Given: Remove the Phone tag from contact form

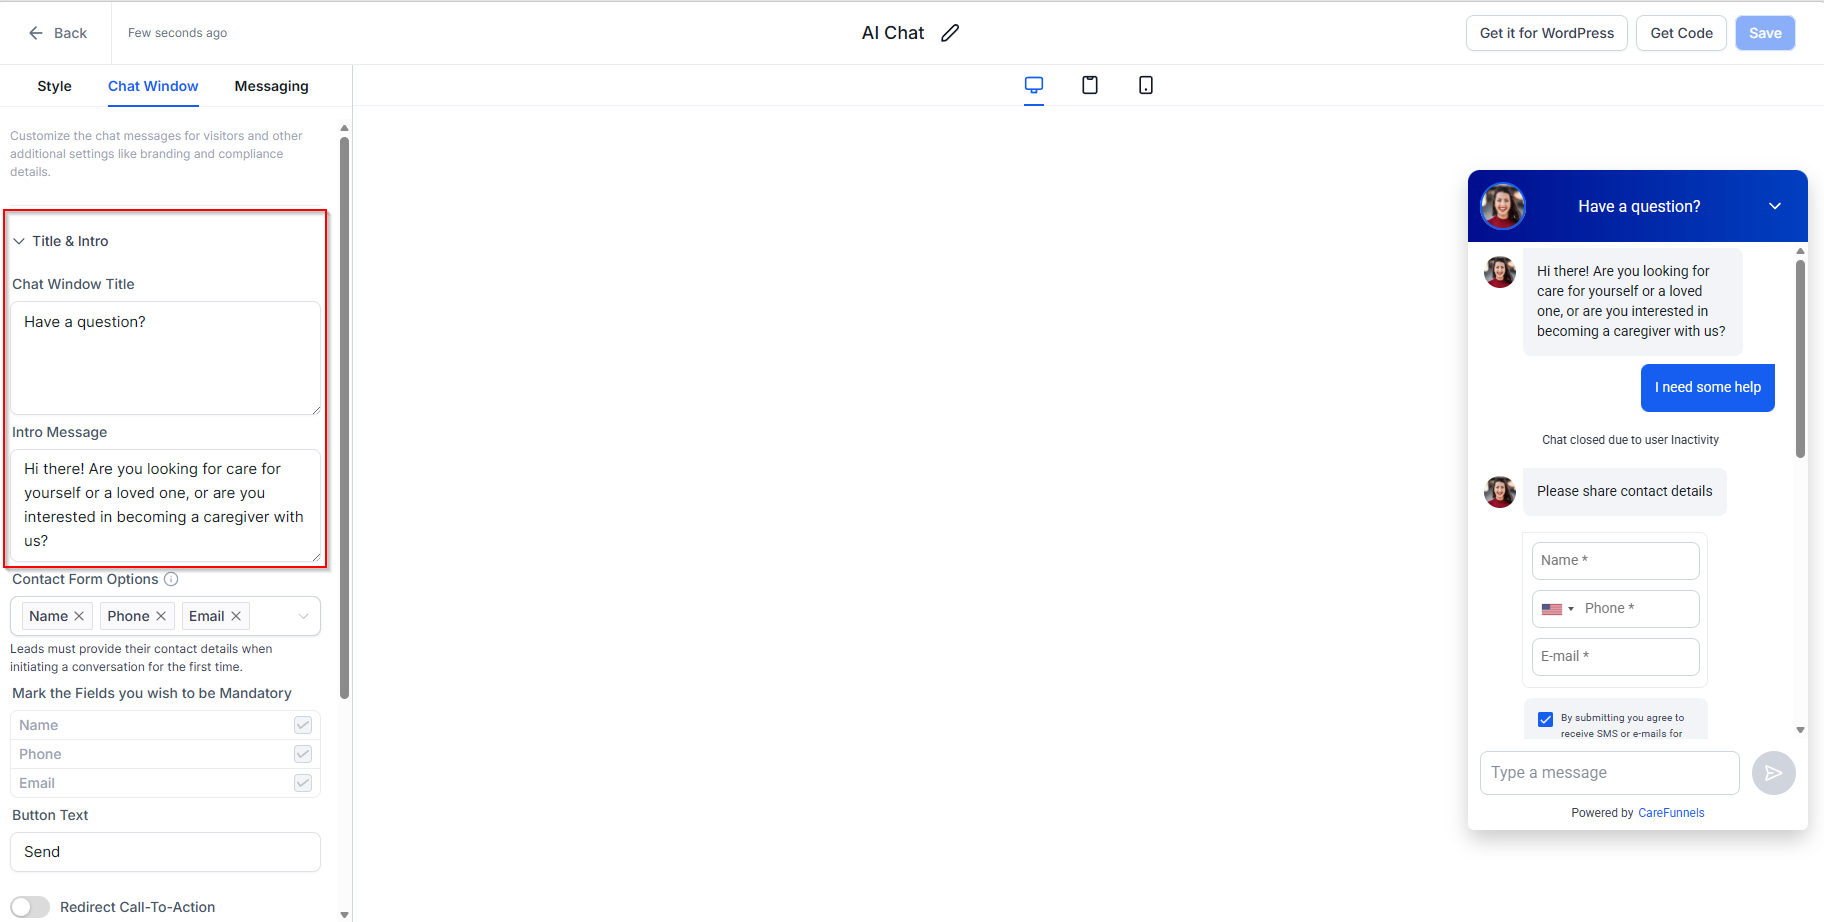Looking at the screenshot, I should [161, 616].
